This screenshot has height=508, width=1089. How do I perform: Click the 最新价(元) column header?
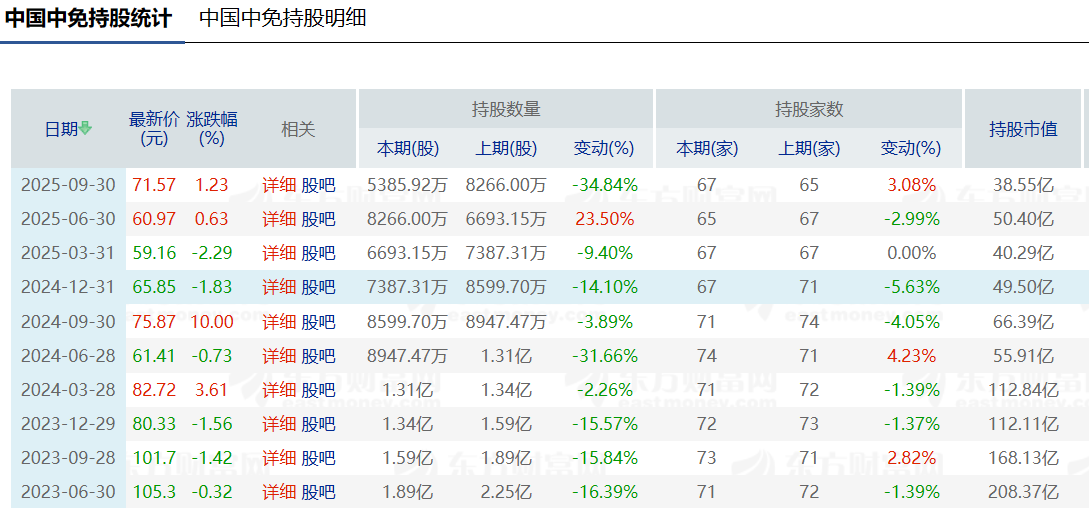(154, 129)
